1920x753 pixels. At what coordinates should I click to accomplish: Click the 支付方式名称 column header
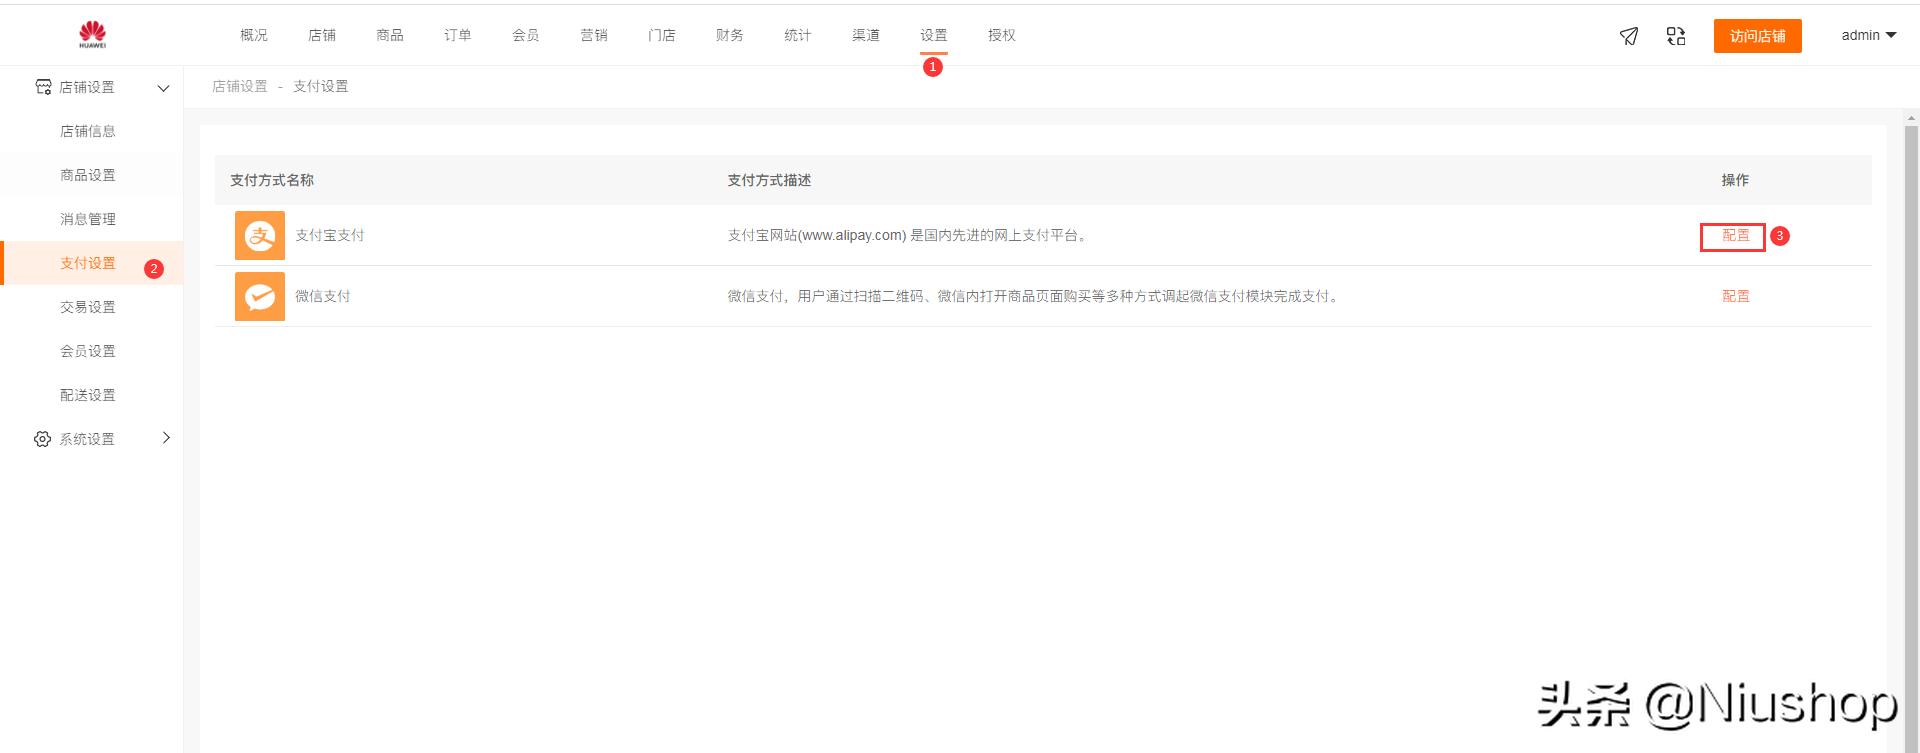[x=272, y=180]
